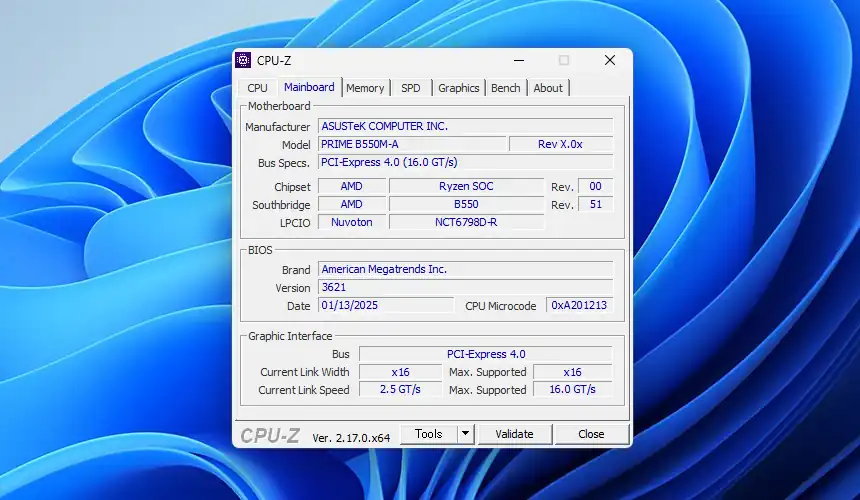Screen dimensions: 860x500
Task: Show the Graphics tab
Action: (x=459, y=88)
